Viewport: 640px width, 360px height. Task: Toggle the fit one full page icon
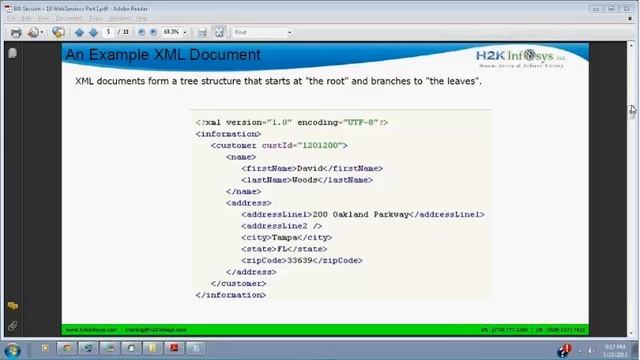pos(219,32)
